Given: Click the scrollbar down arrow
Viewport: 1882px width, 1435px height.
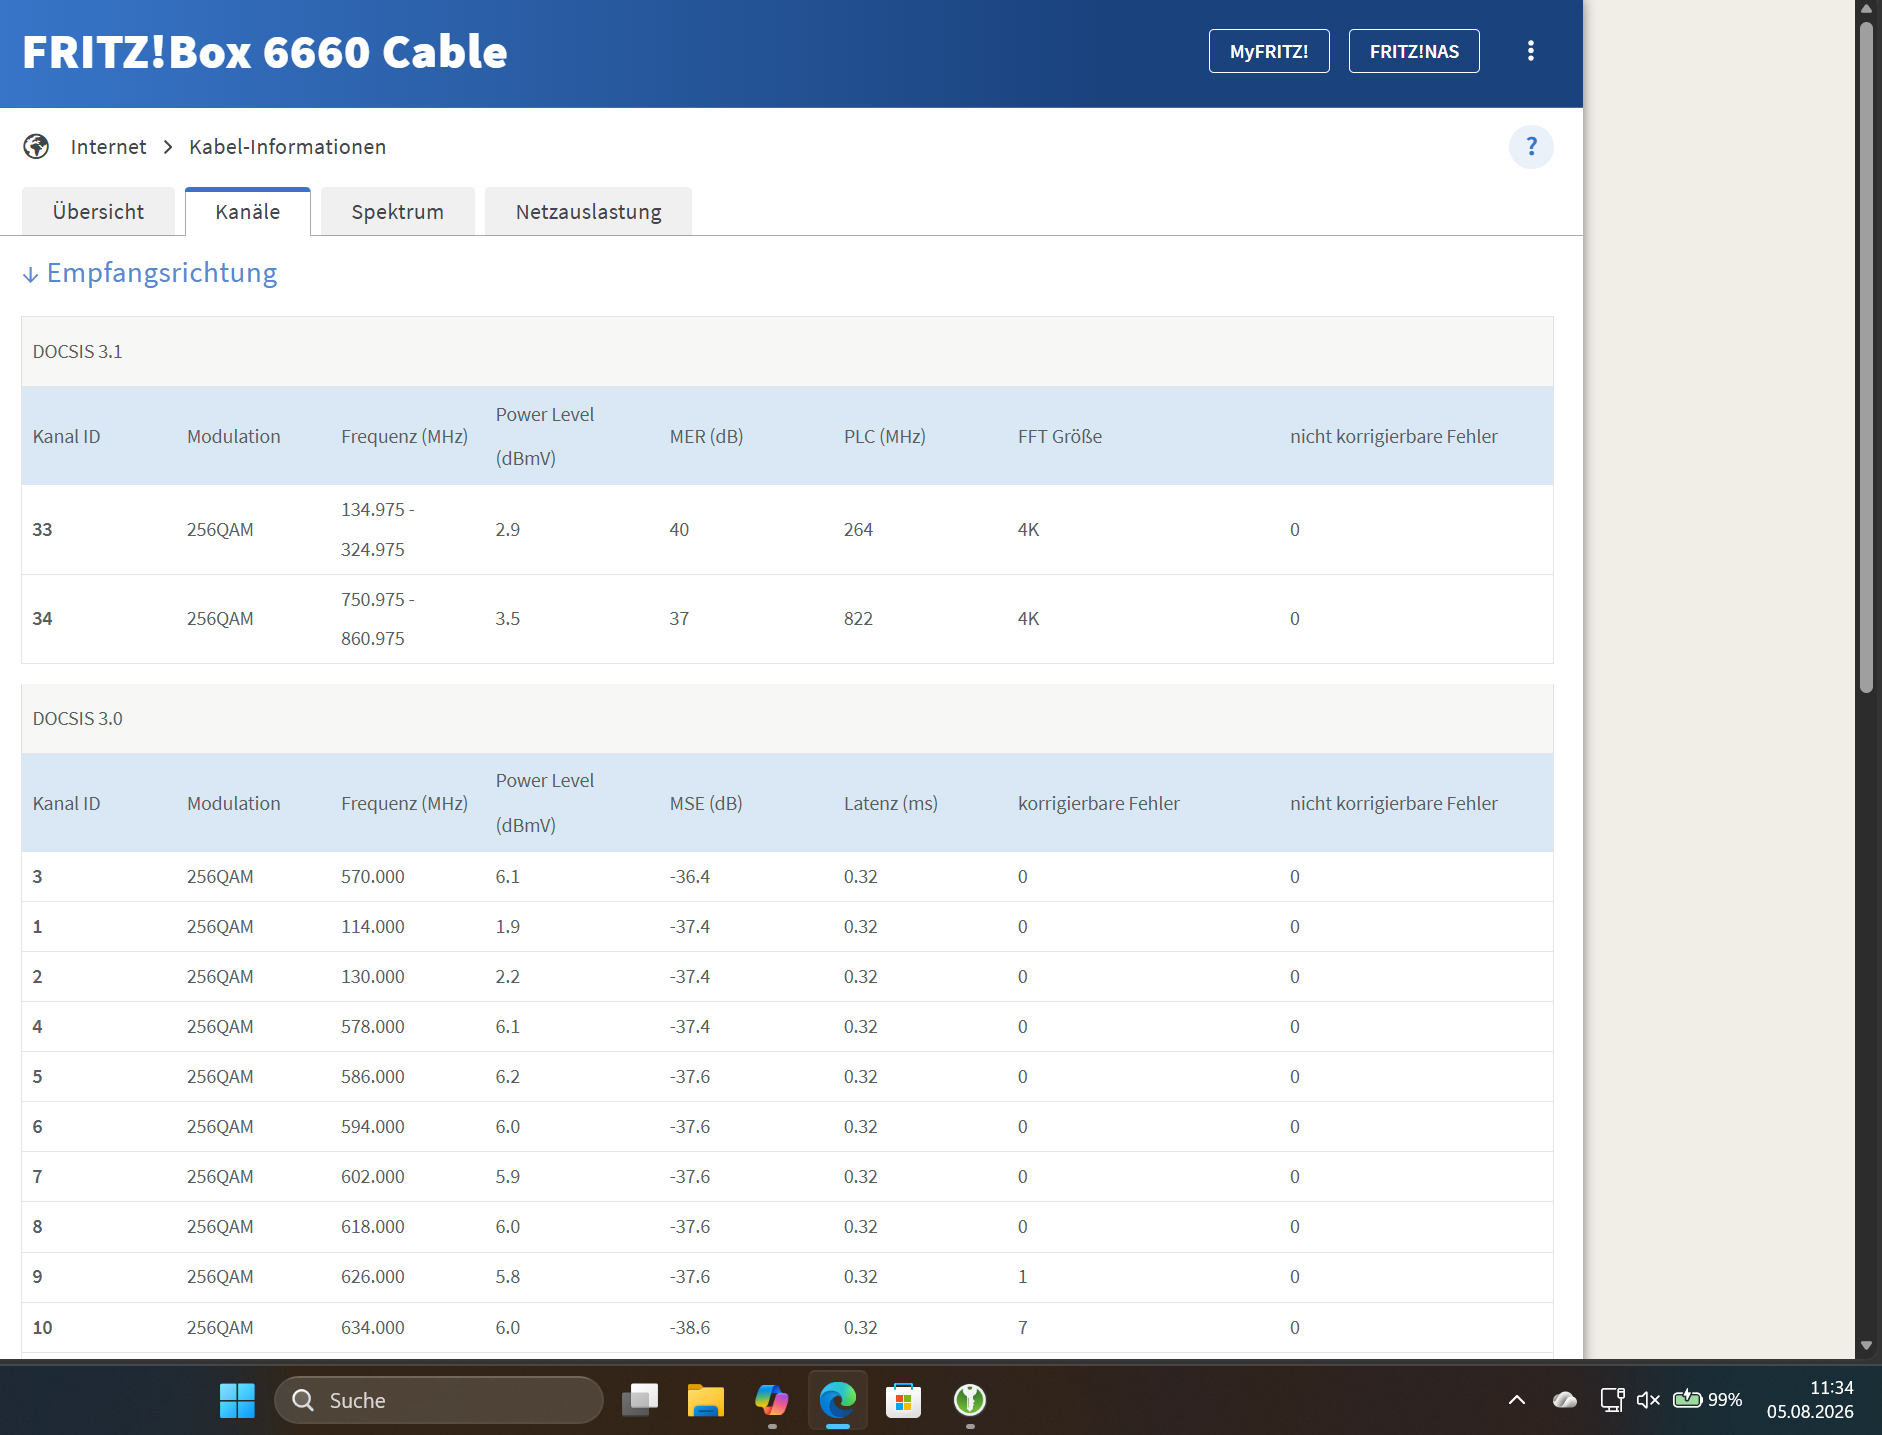Looking at the screenshot, I should tap(1866, 1346).
